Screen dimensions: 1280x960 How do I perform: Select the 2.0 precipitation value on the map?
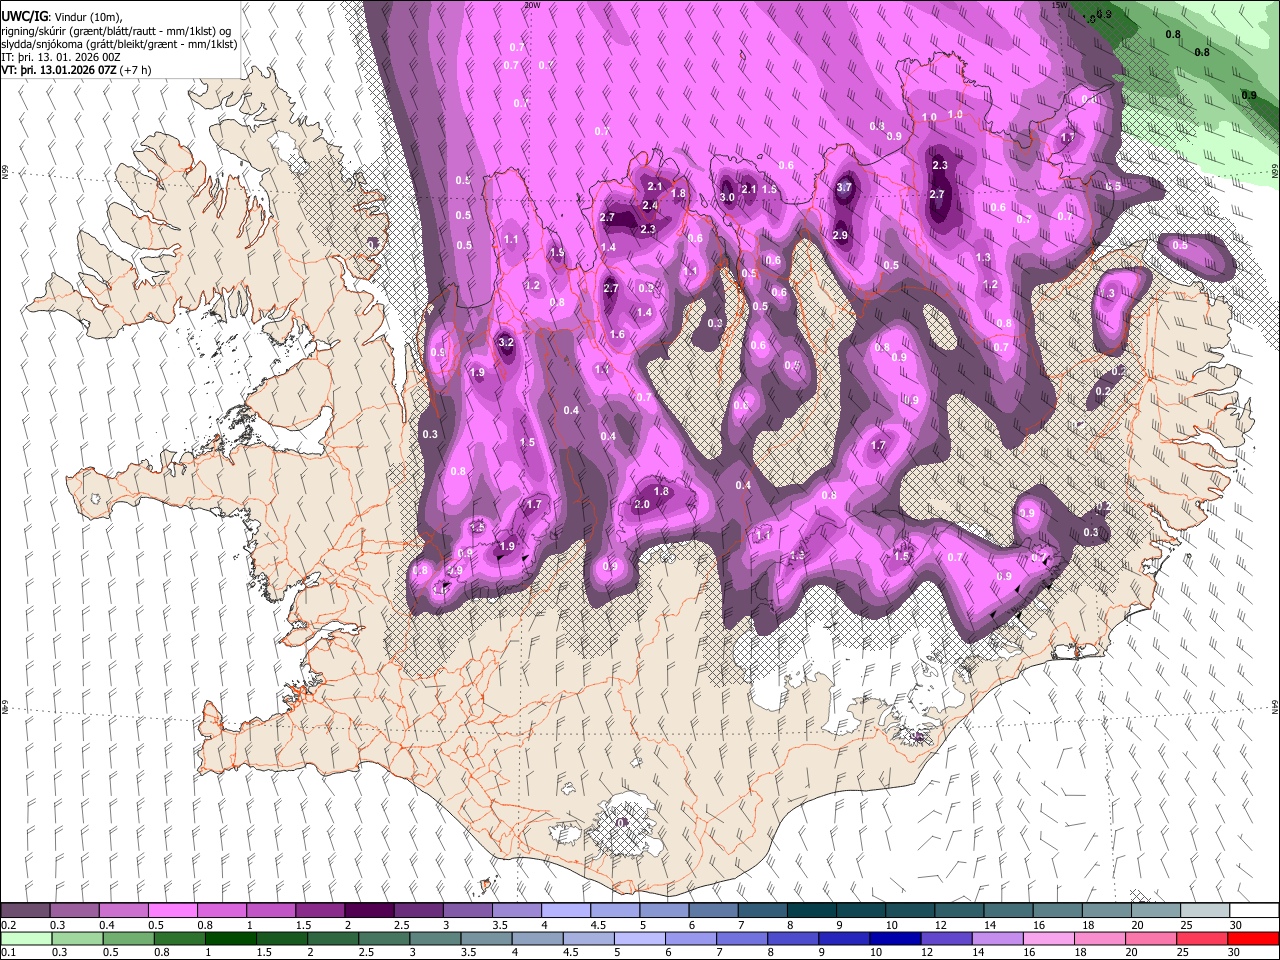pyautogui.click(x=642, y=505)
